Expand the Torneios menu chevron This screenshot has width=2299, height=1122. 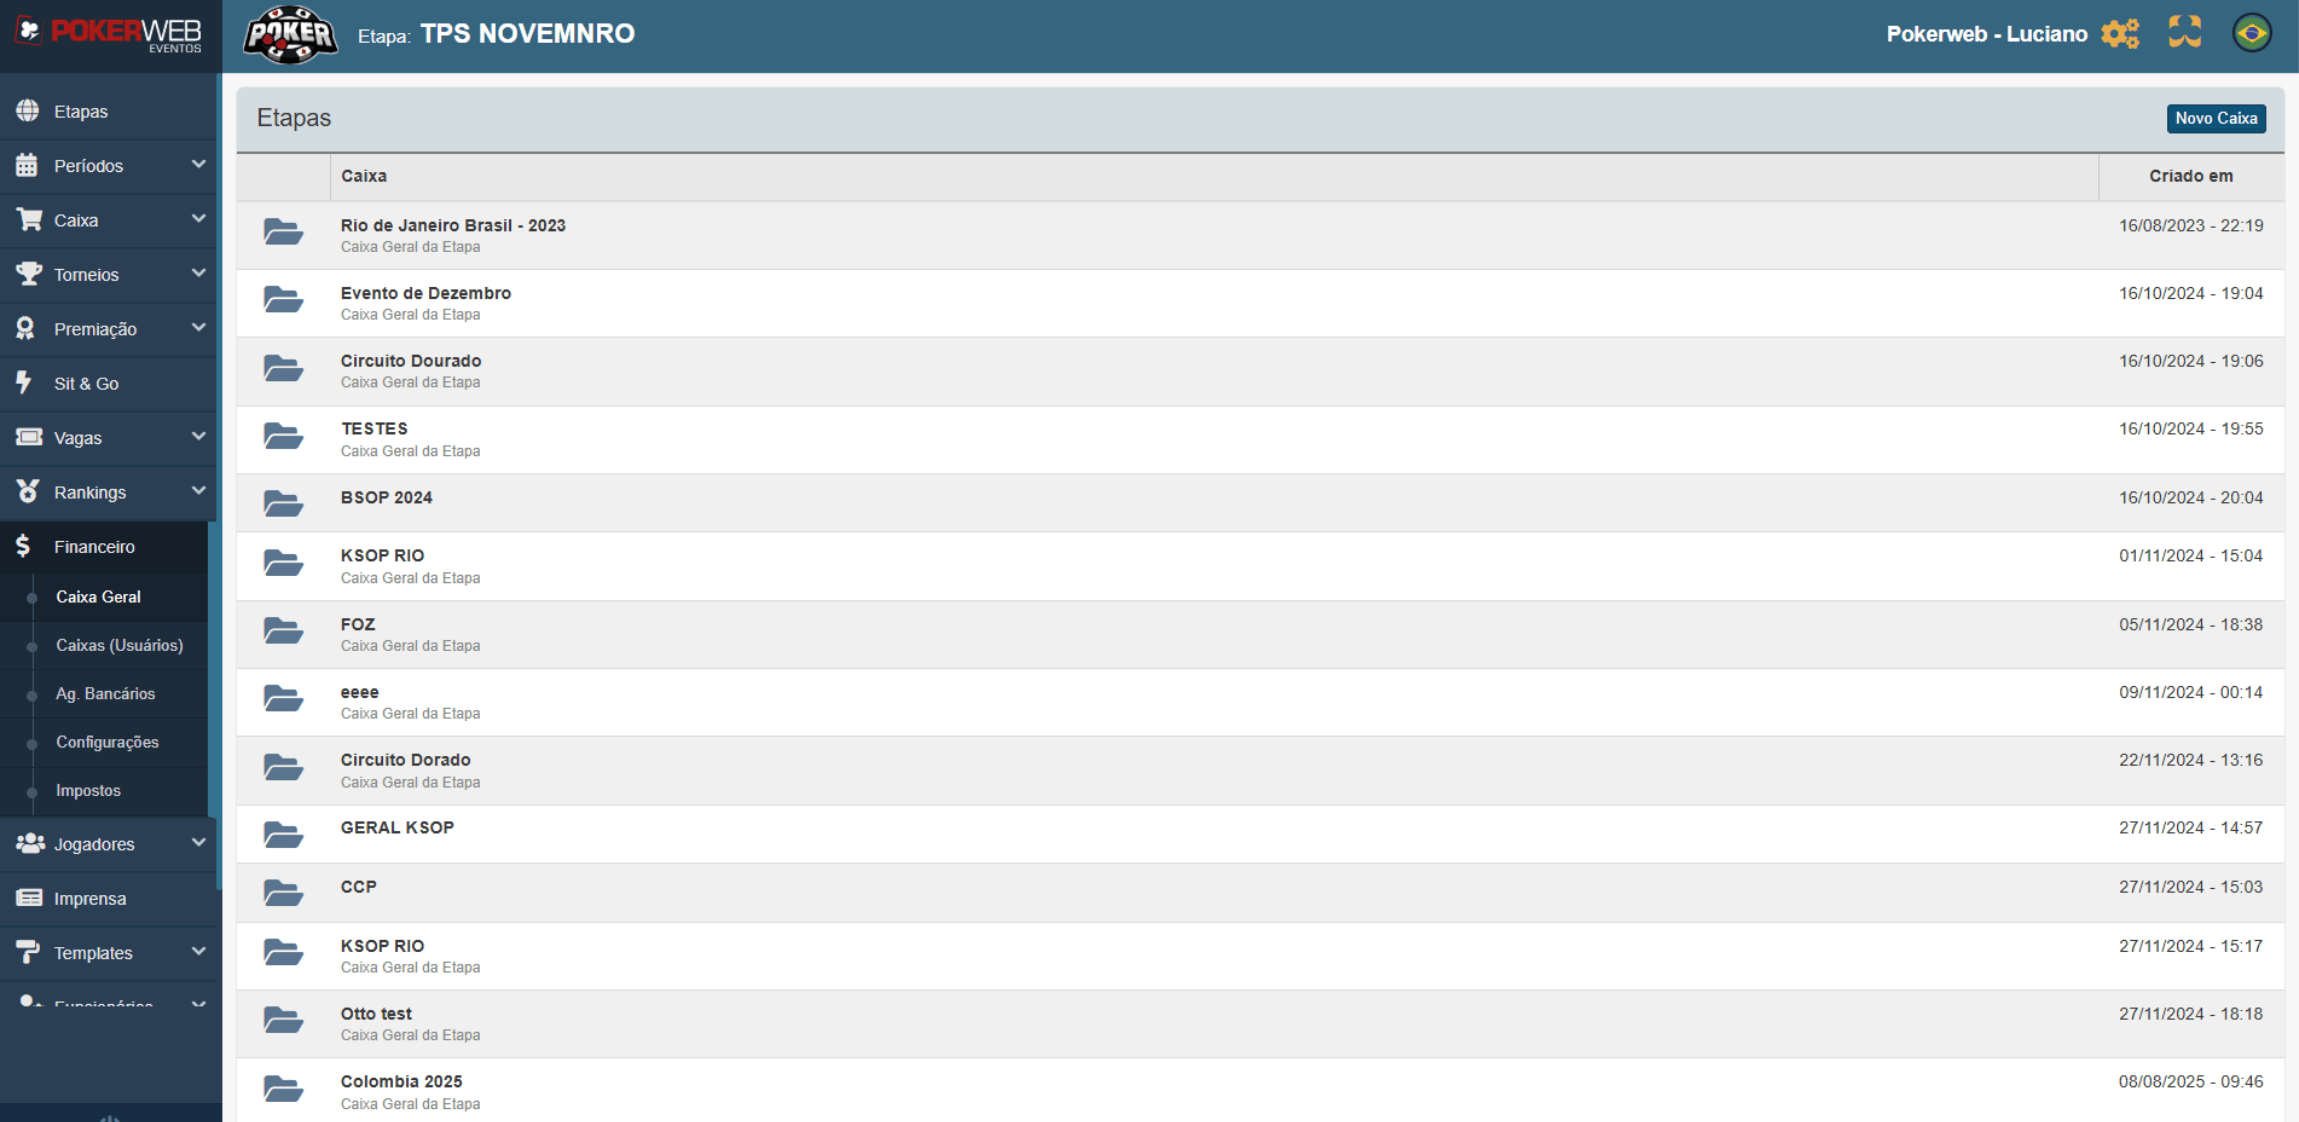(198, 274)
